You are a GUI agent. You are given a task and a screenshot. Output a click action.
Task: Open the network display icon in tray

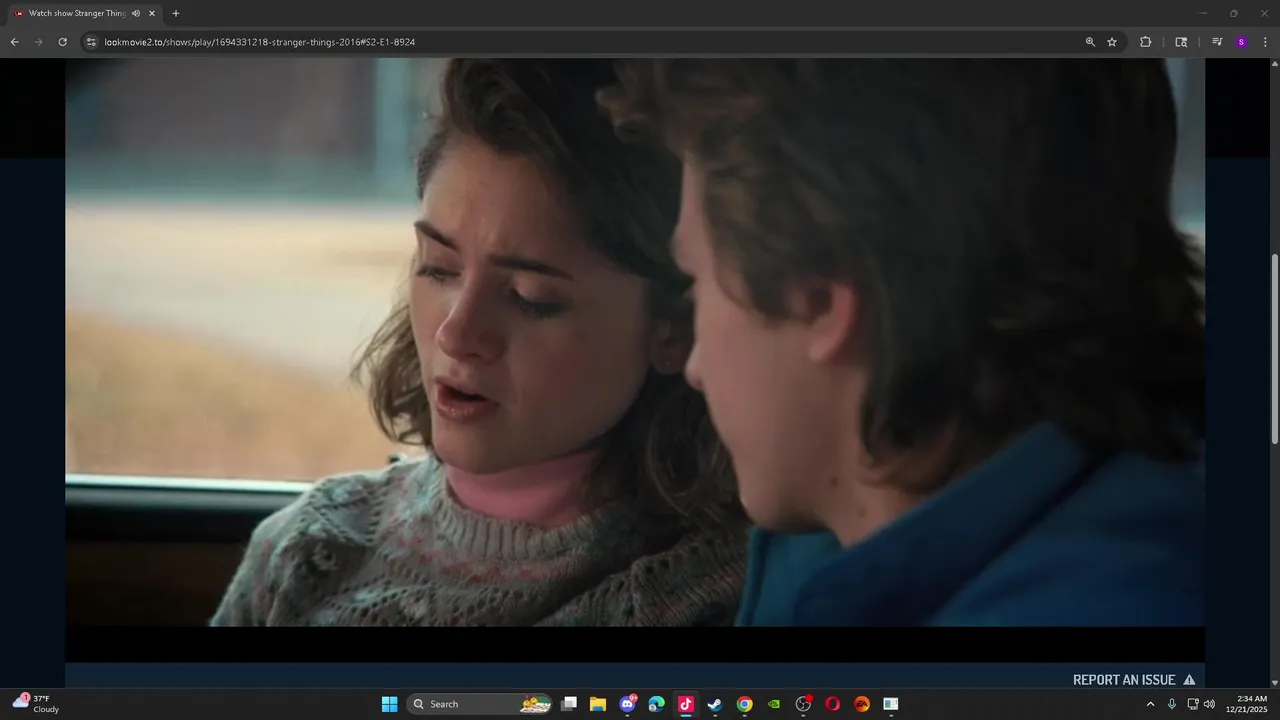tap(1193, 704)
